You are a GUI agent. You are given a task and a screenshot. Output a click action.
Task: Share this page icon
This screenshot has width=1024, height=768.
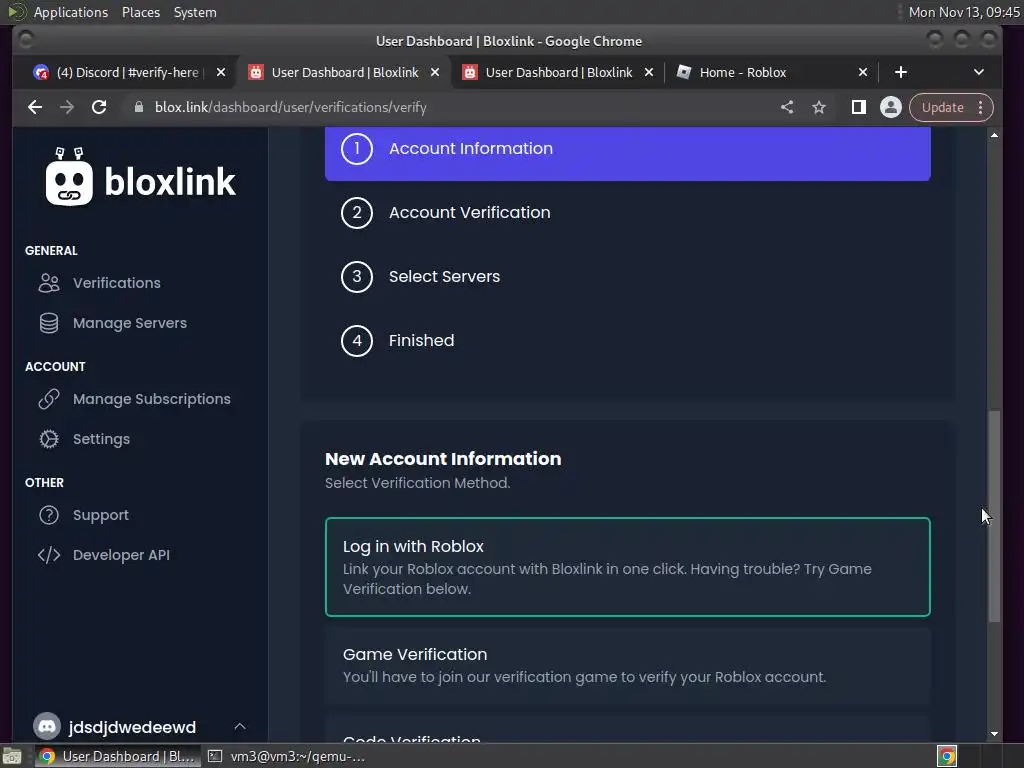[787, 107]
